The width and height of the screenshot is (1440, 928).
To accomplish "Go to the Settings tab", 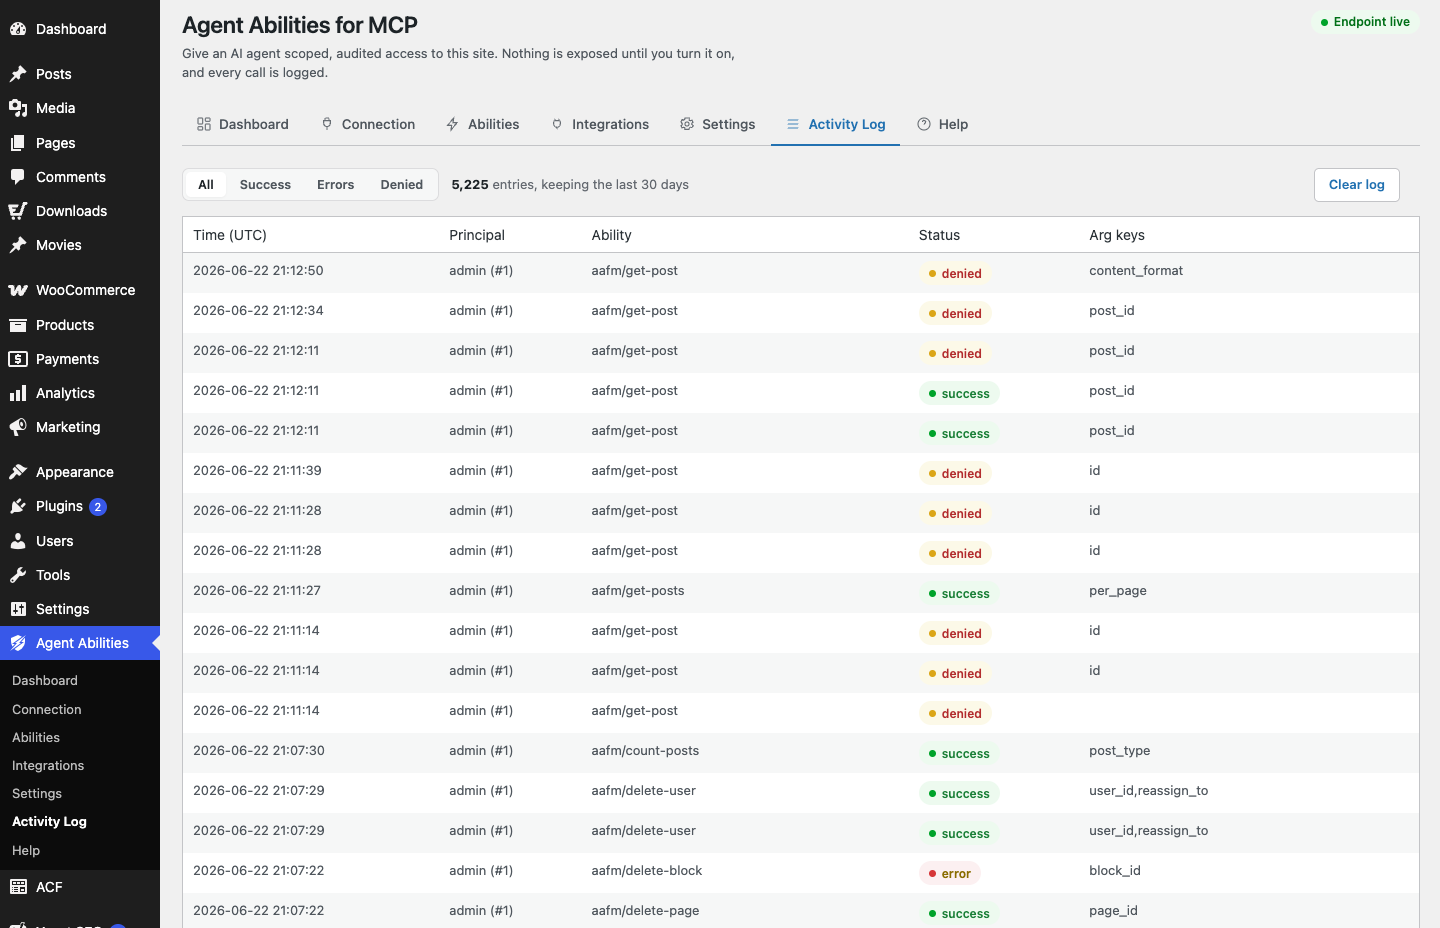I will 718,124.
